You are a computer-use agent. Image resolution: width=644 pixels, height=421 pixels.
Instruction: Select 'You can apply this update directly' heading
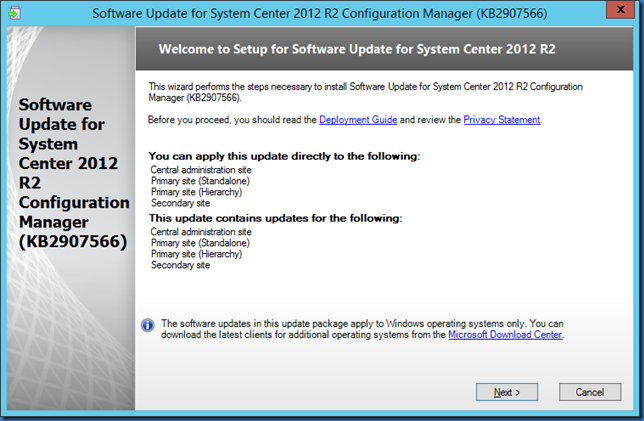pyautogui.click(x=284, y=156)
